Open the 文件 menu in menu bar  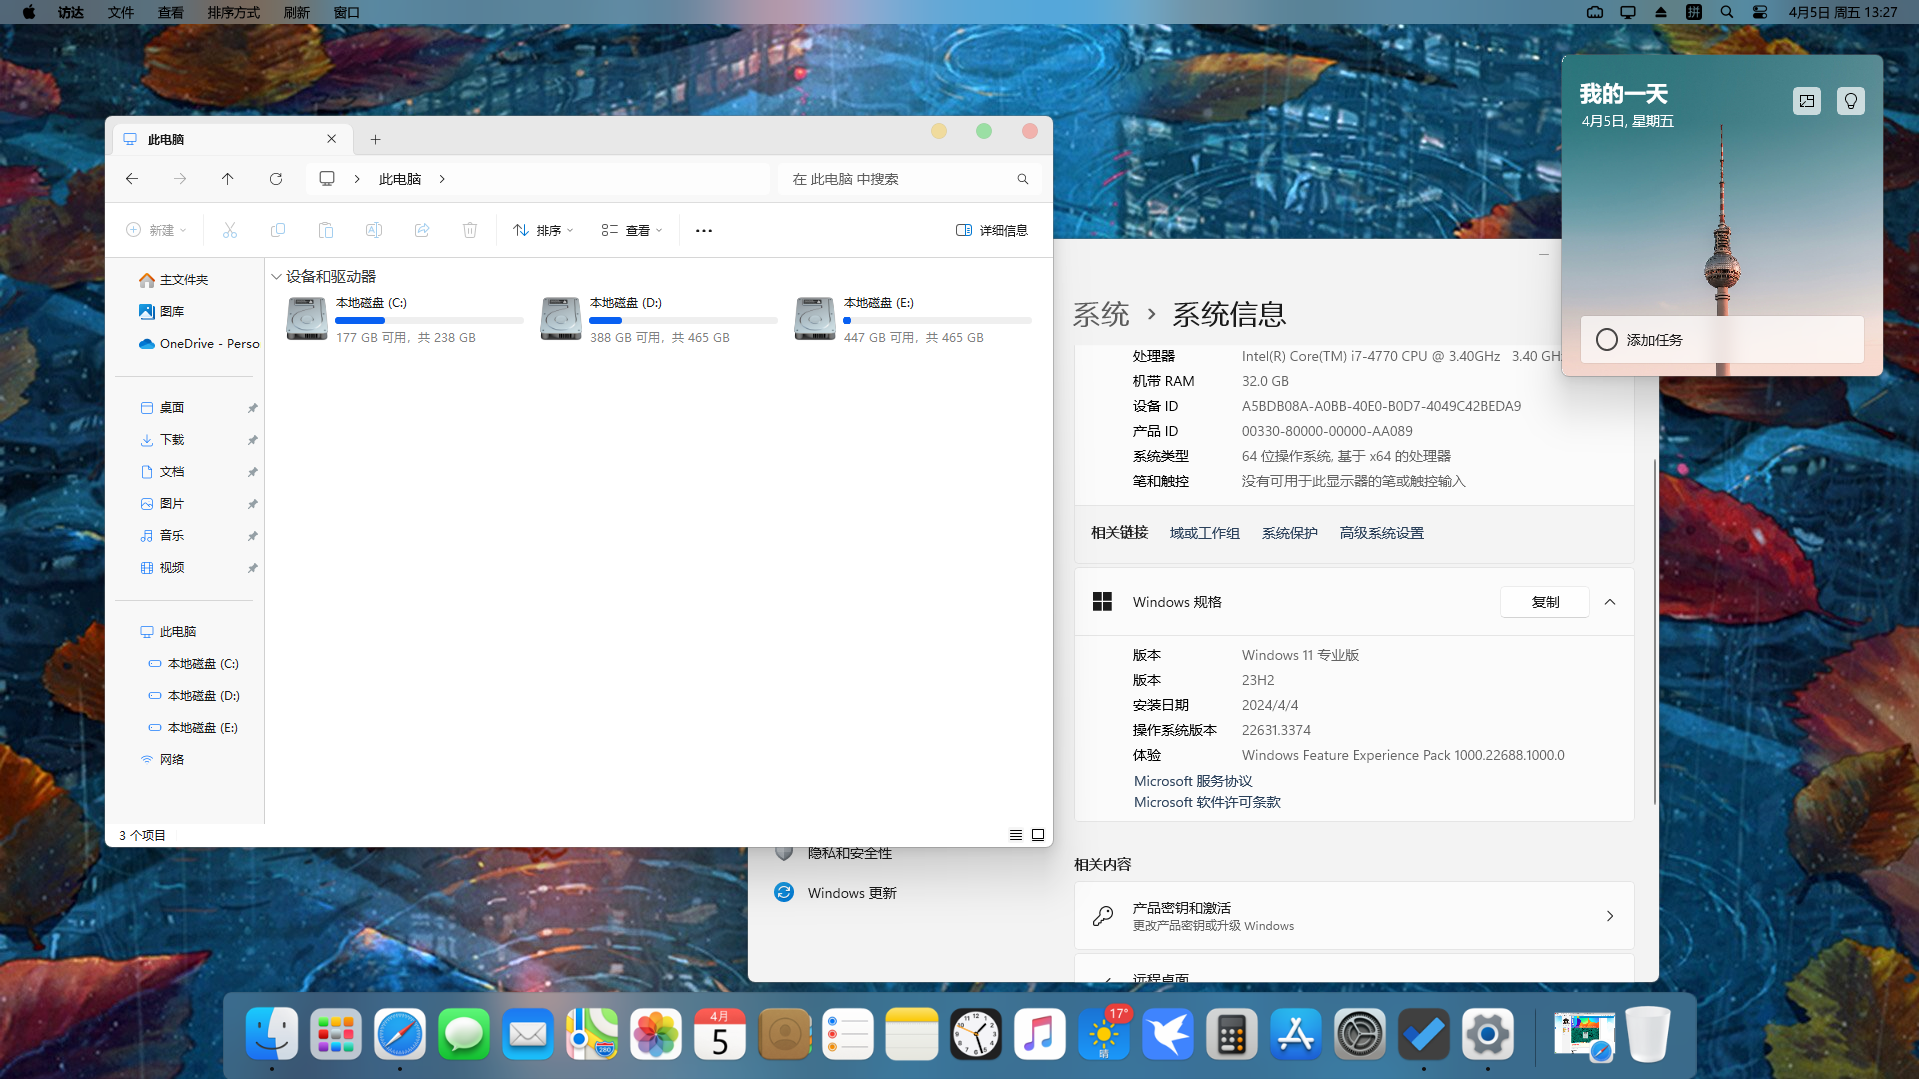click(121, 12)
